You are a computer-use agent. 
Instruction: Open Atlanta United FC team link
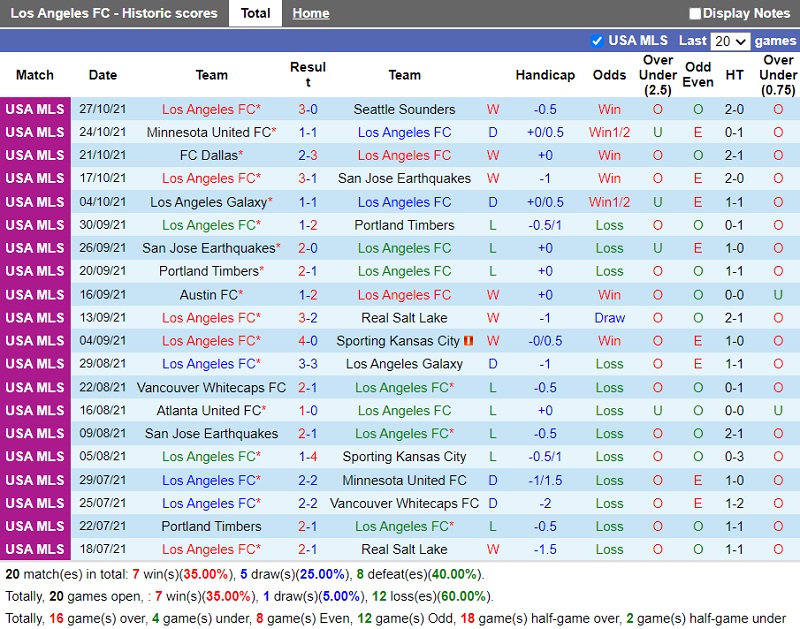click(208, 411)
